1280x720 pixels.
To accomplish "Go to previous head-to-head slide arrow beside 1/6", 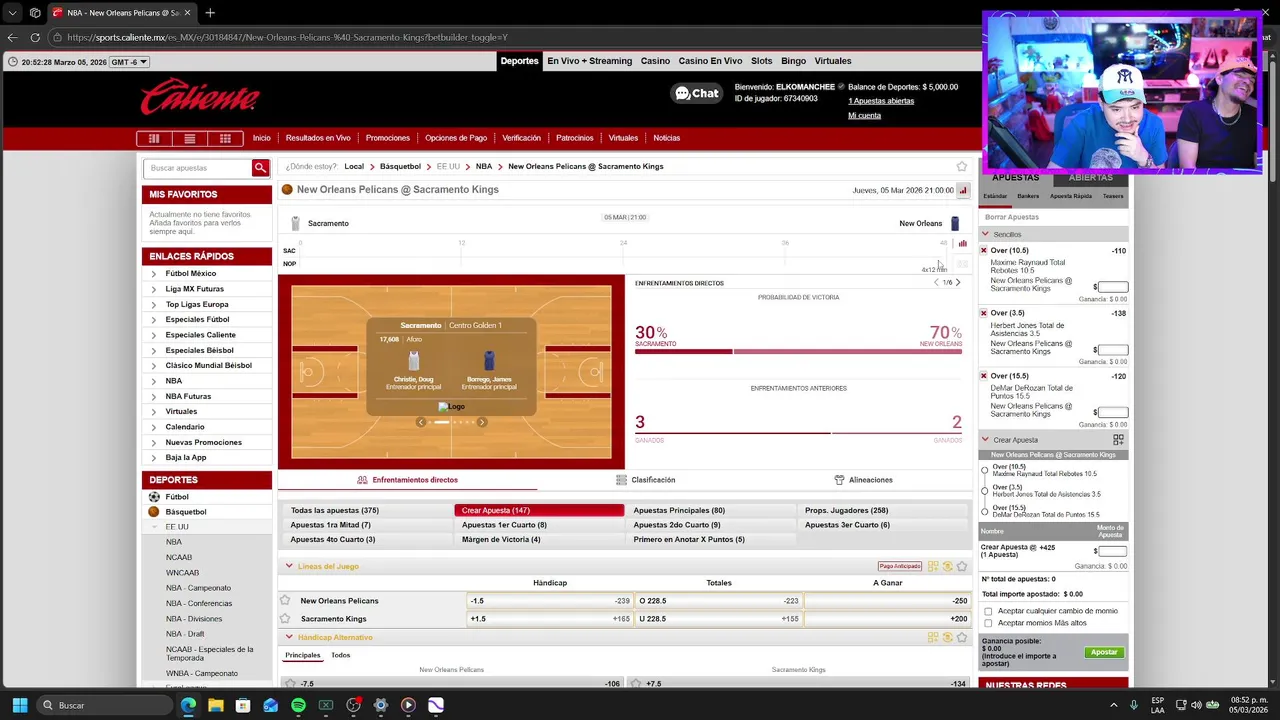I will tap(936, 282).
